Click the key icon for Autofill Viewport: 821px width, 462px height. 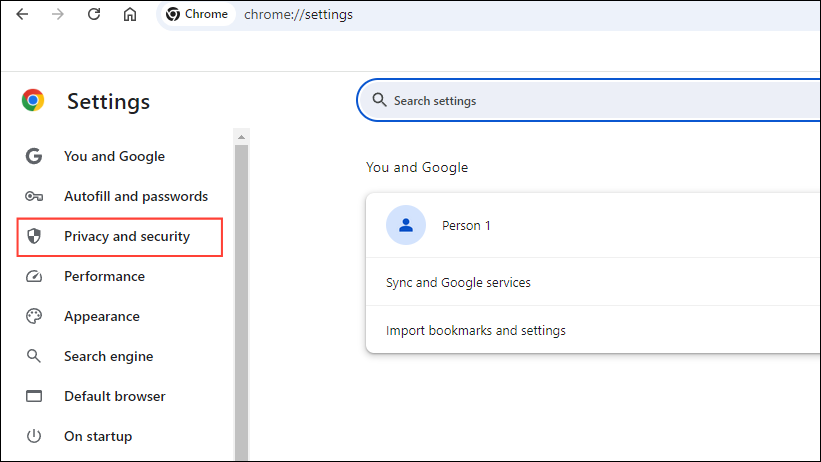[x=34, y=196]
